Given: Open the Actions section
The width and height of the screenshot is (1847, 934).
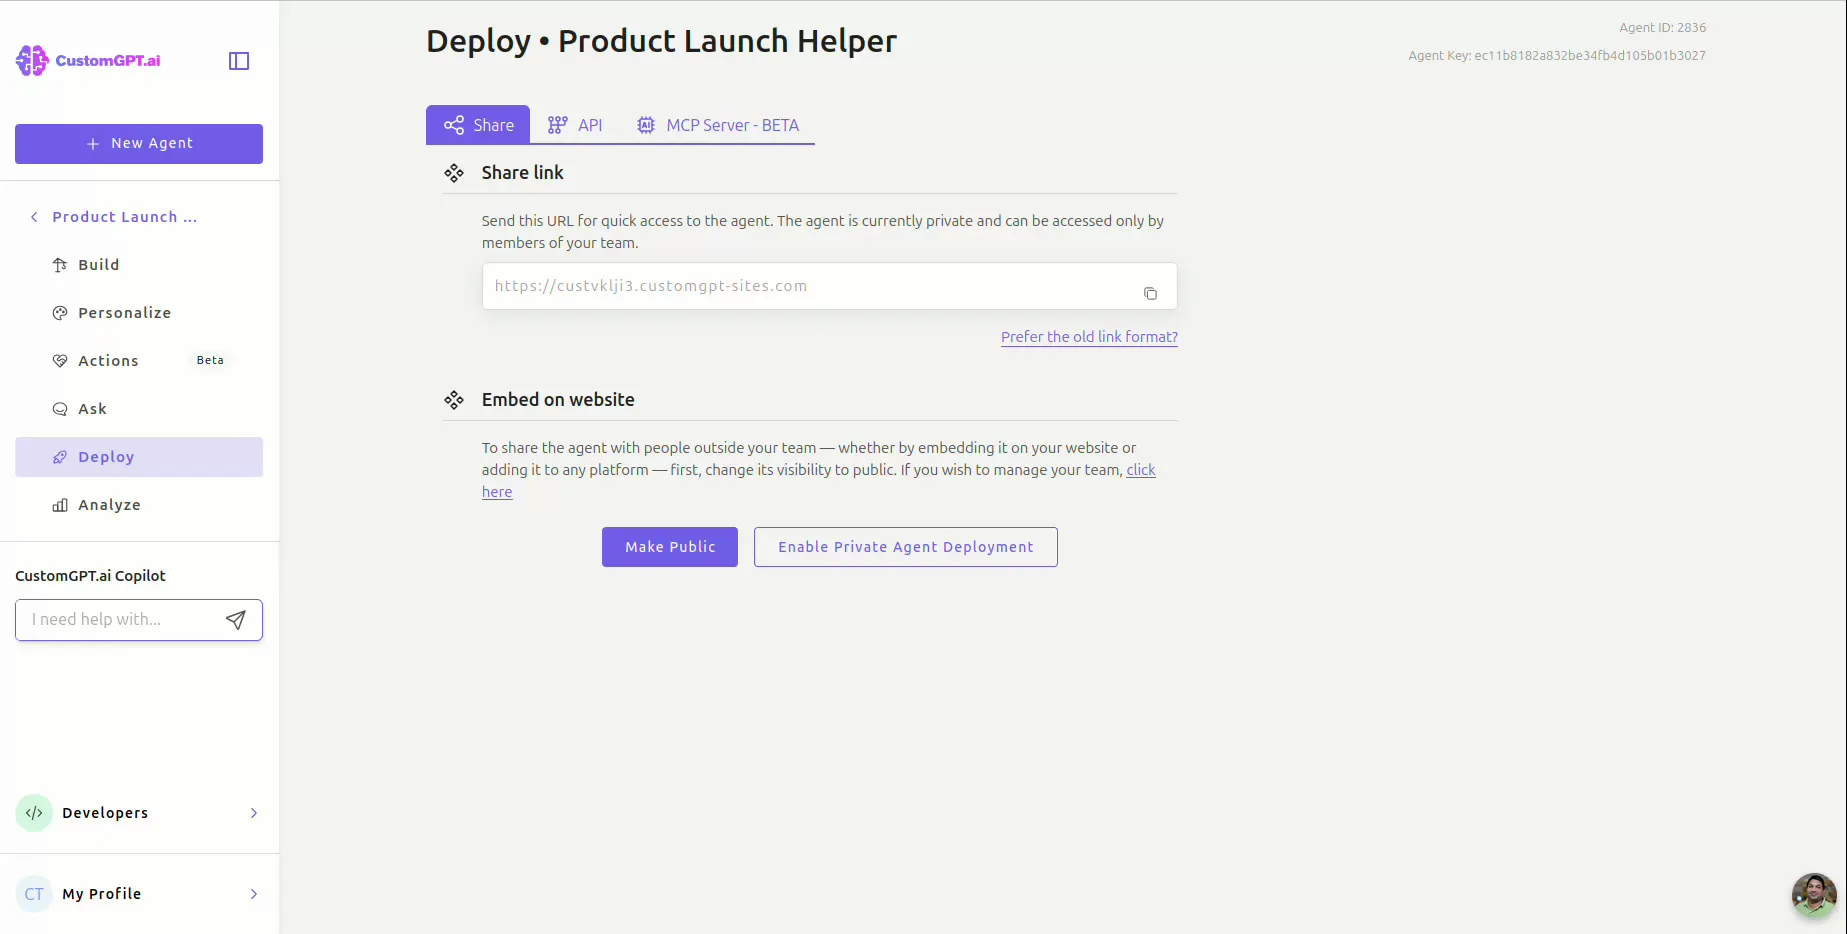Looking at the screenshot, I should tap(139, 361).
